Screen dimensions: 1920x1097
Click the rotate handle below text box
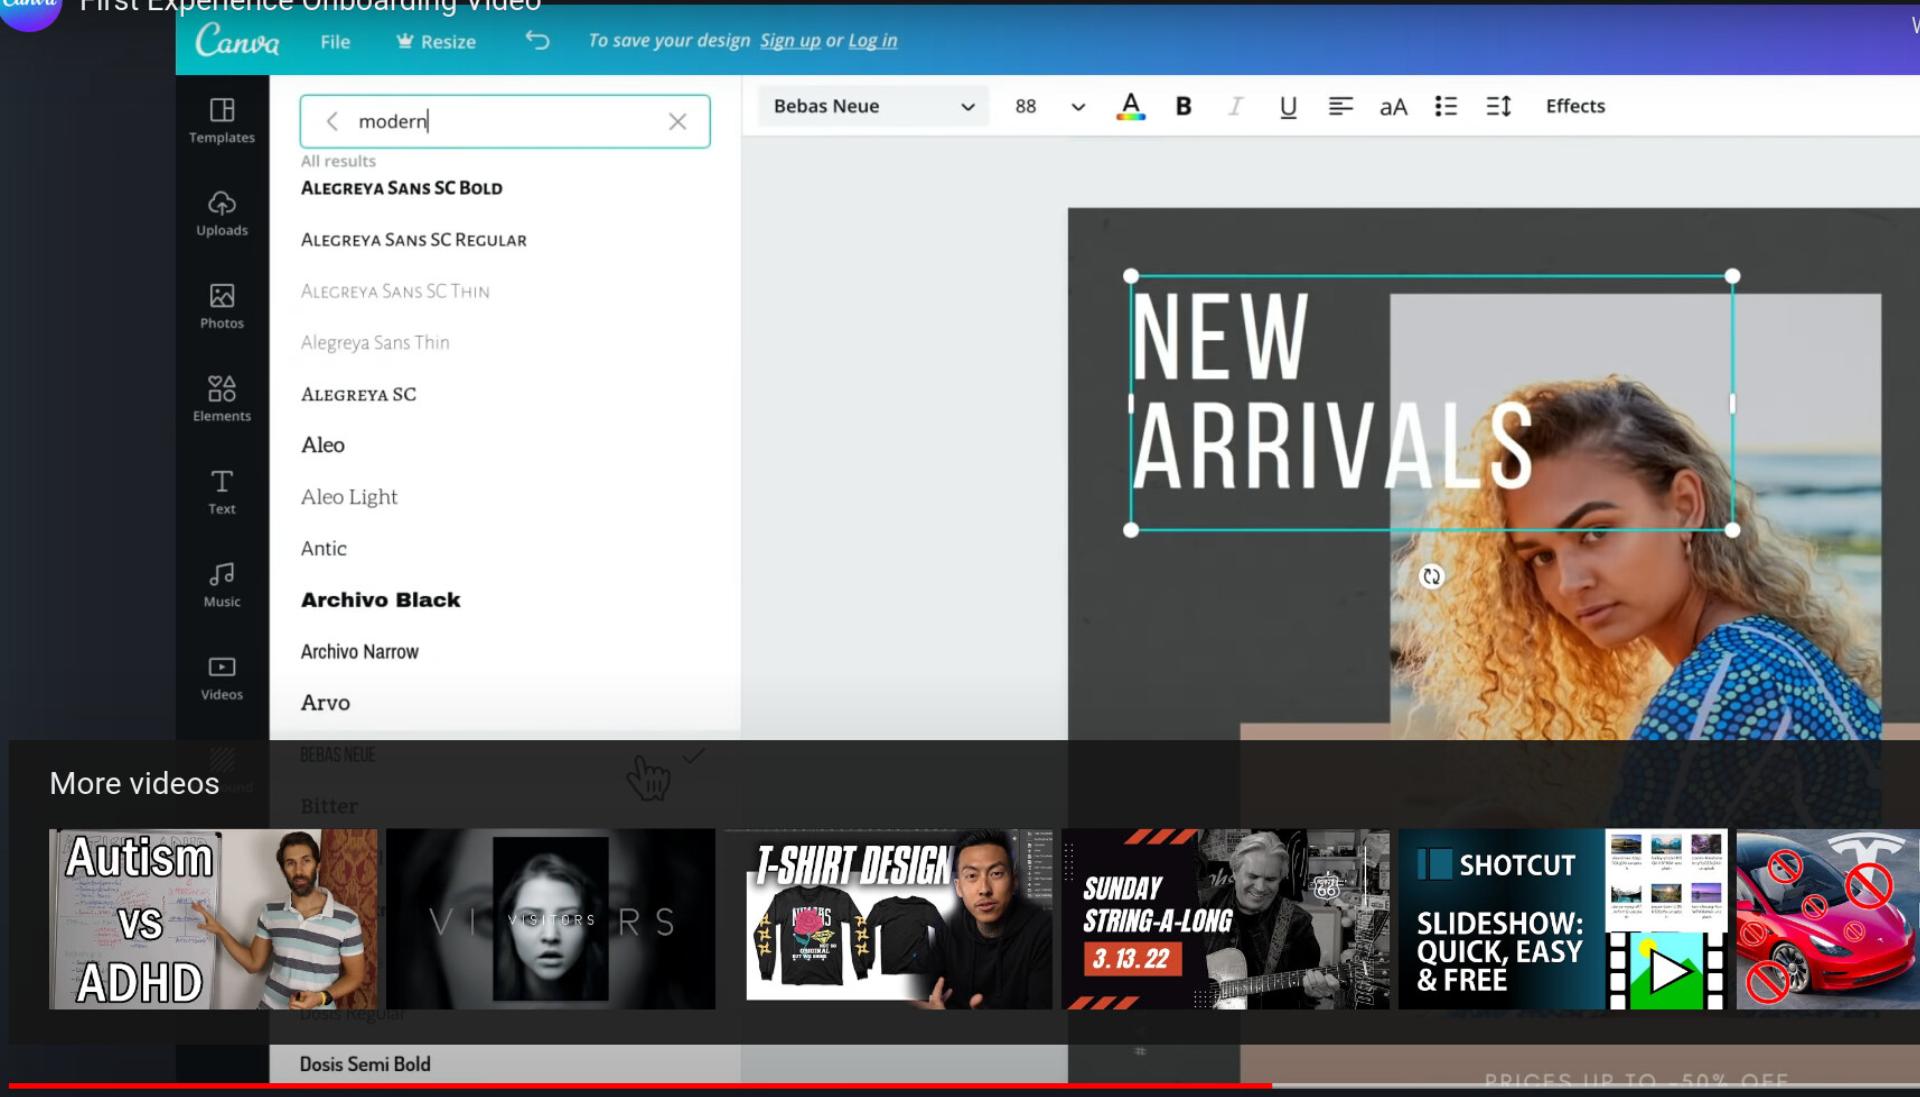(1432, 577)
